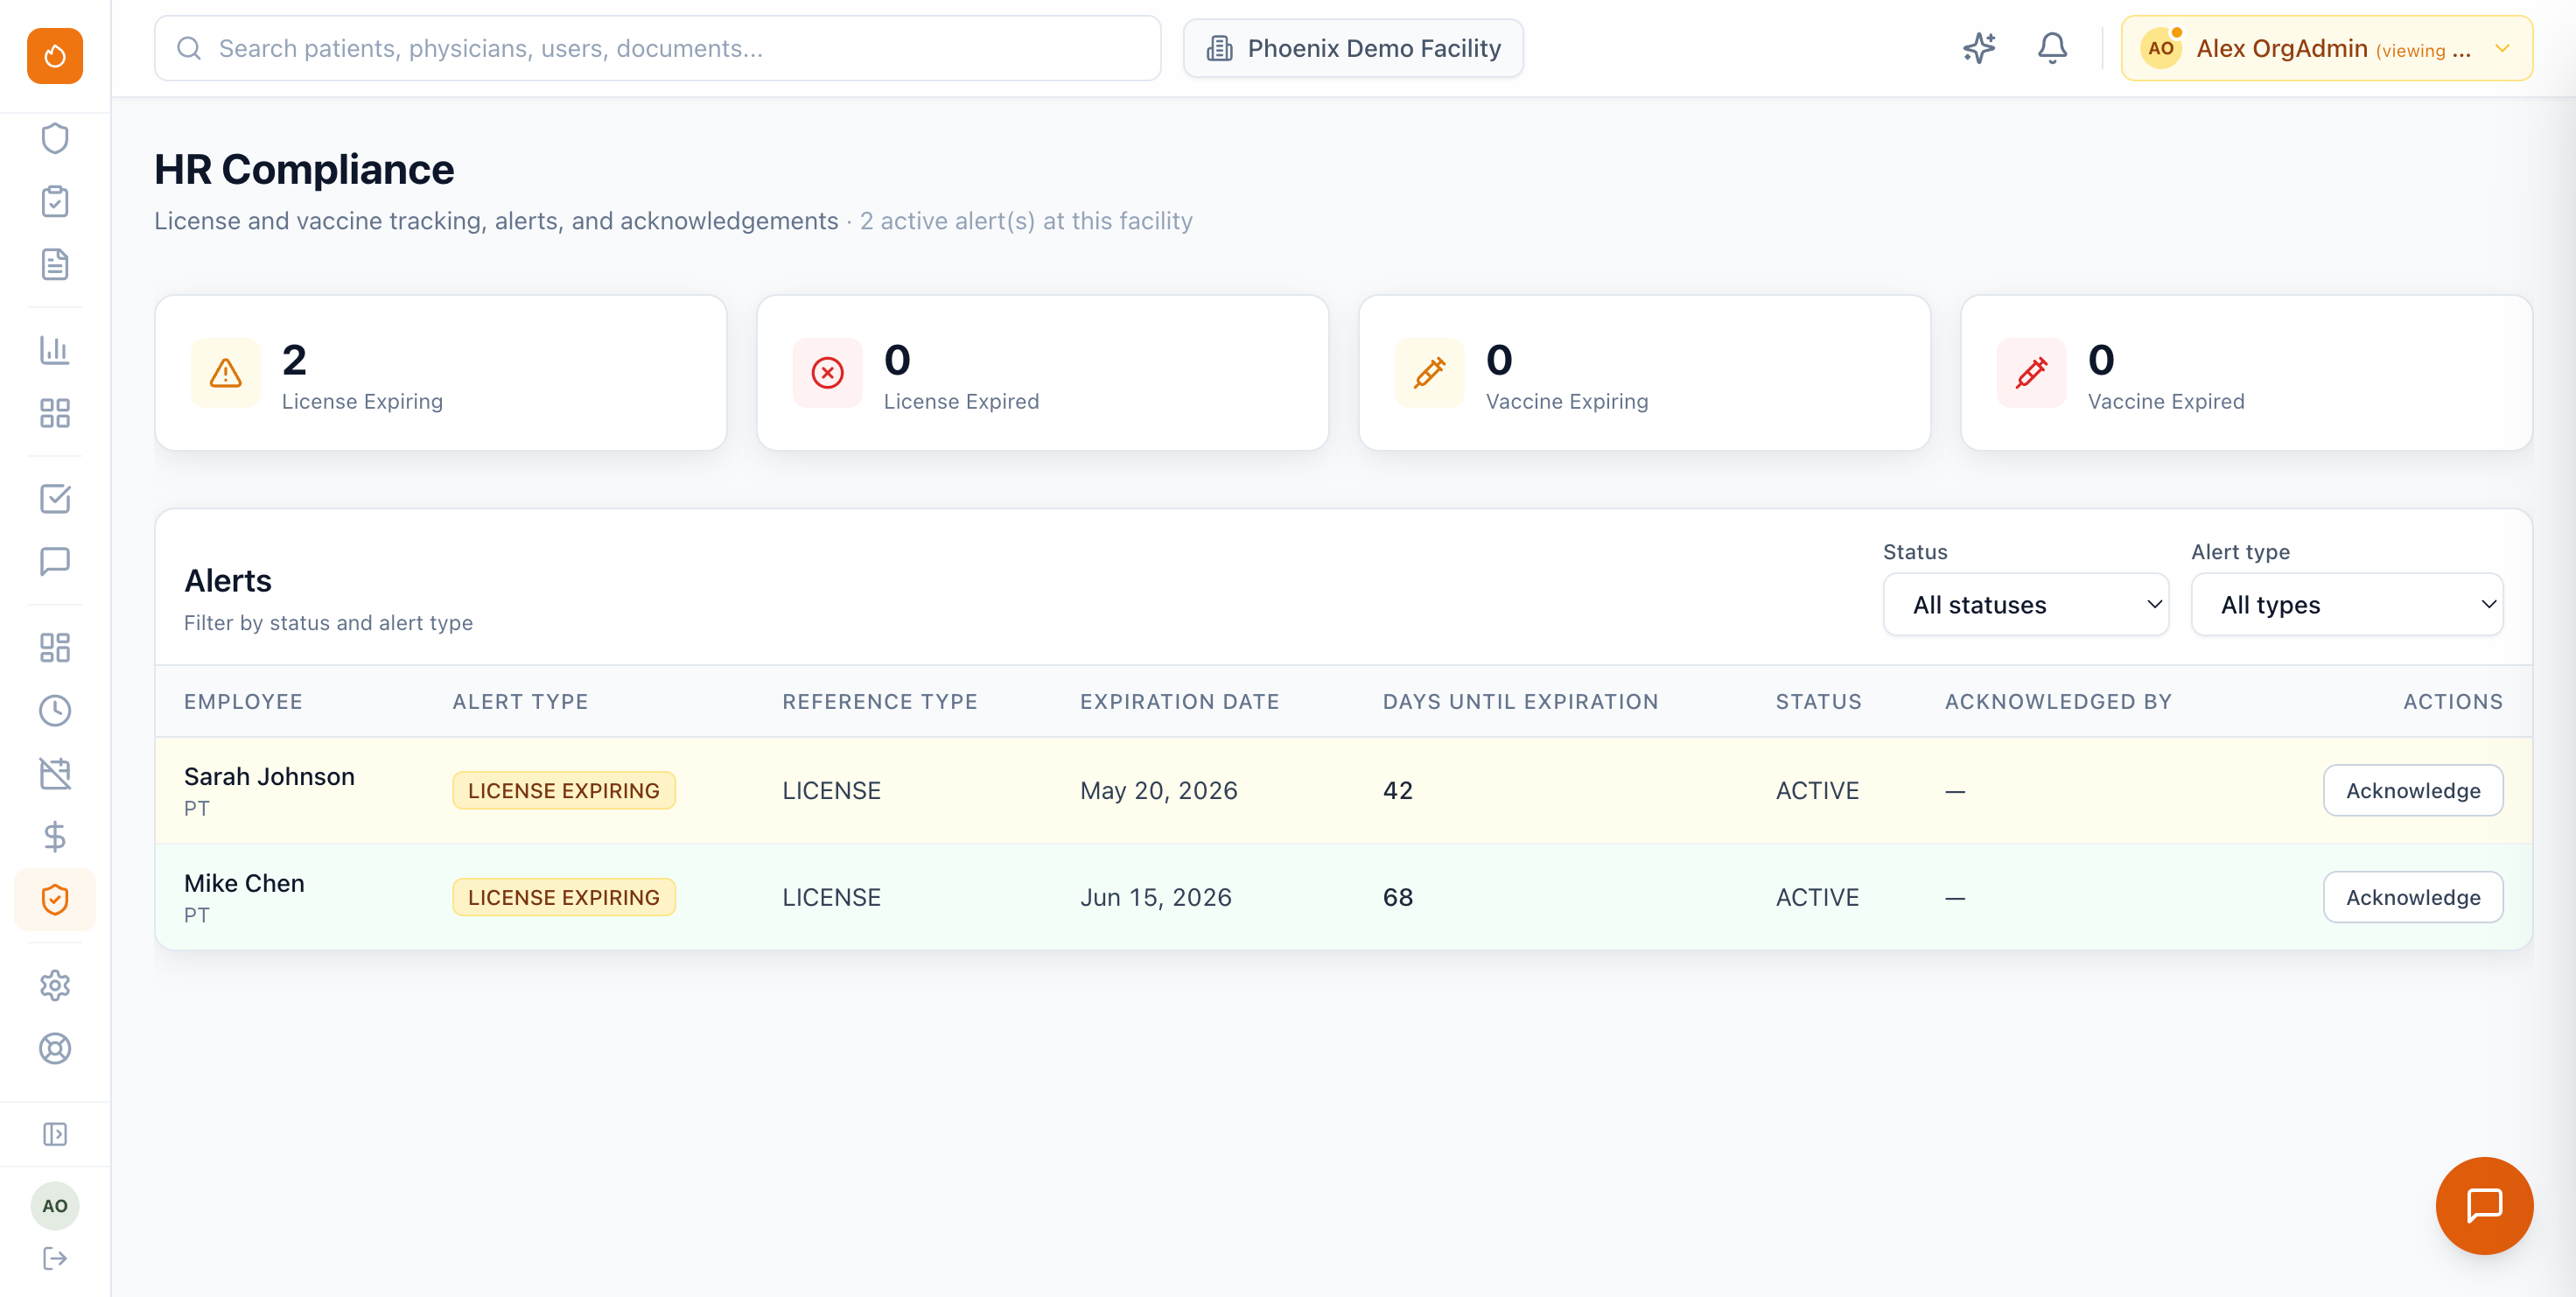Open the notifications bell icon

2052,47
